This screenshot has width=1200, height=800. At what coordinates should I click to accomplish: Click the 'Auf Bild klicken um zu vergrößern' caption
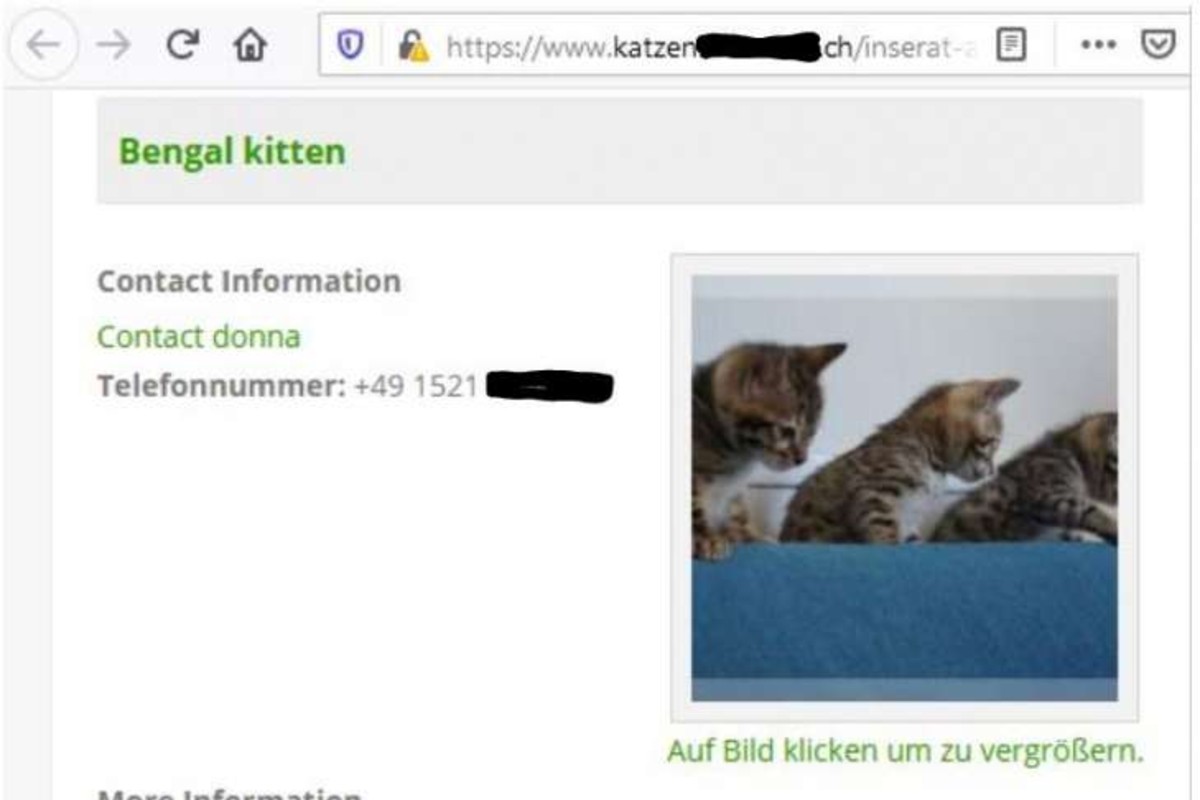905,750
